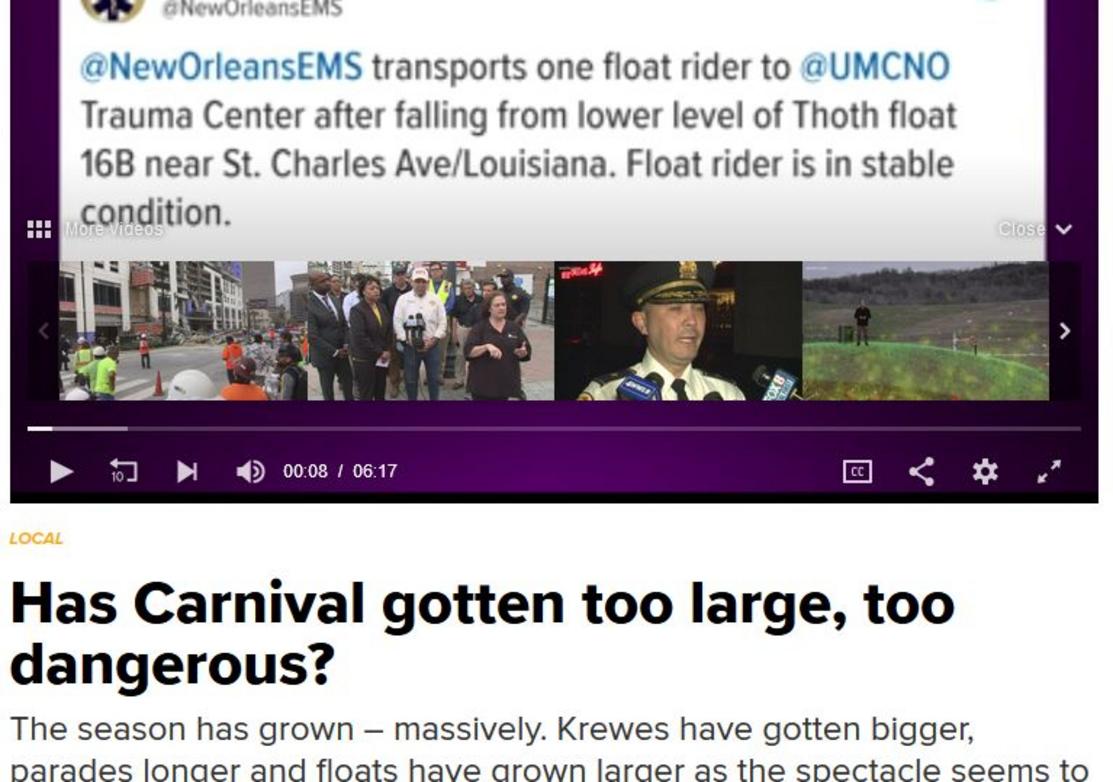Open the police chief interview thumbnail
Screen dimensions: 1113x782
tap(678, 331)
